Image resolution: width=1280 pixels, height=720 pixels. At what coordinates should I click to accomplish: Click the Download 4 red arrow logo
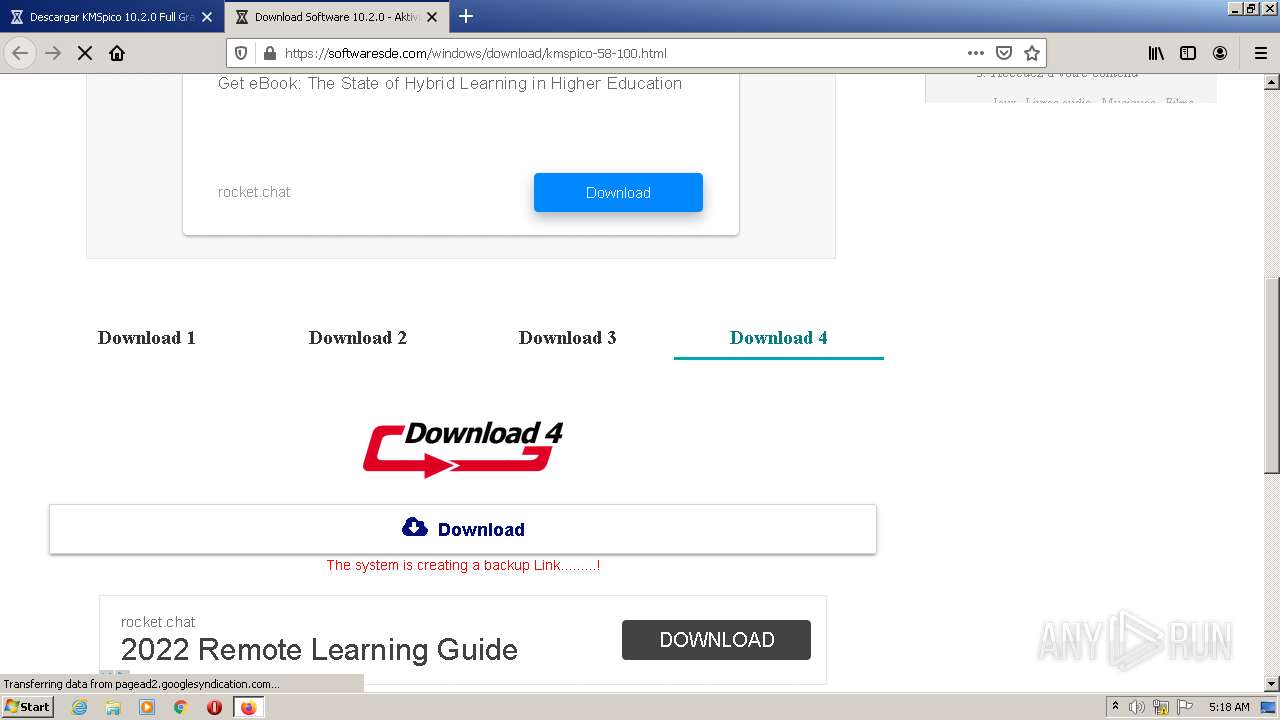click(x=463, y=449)
